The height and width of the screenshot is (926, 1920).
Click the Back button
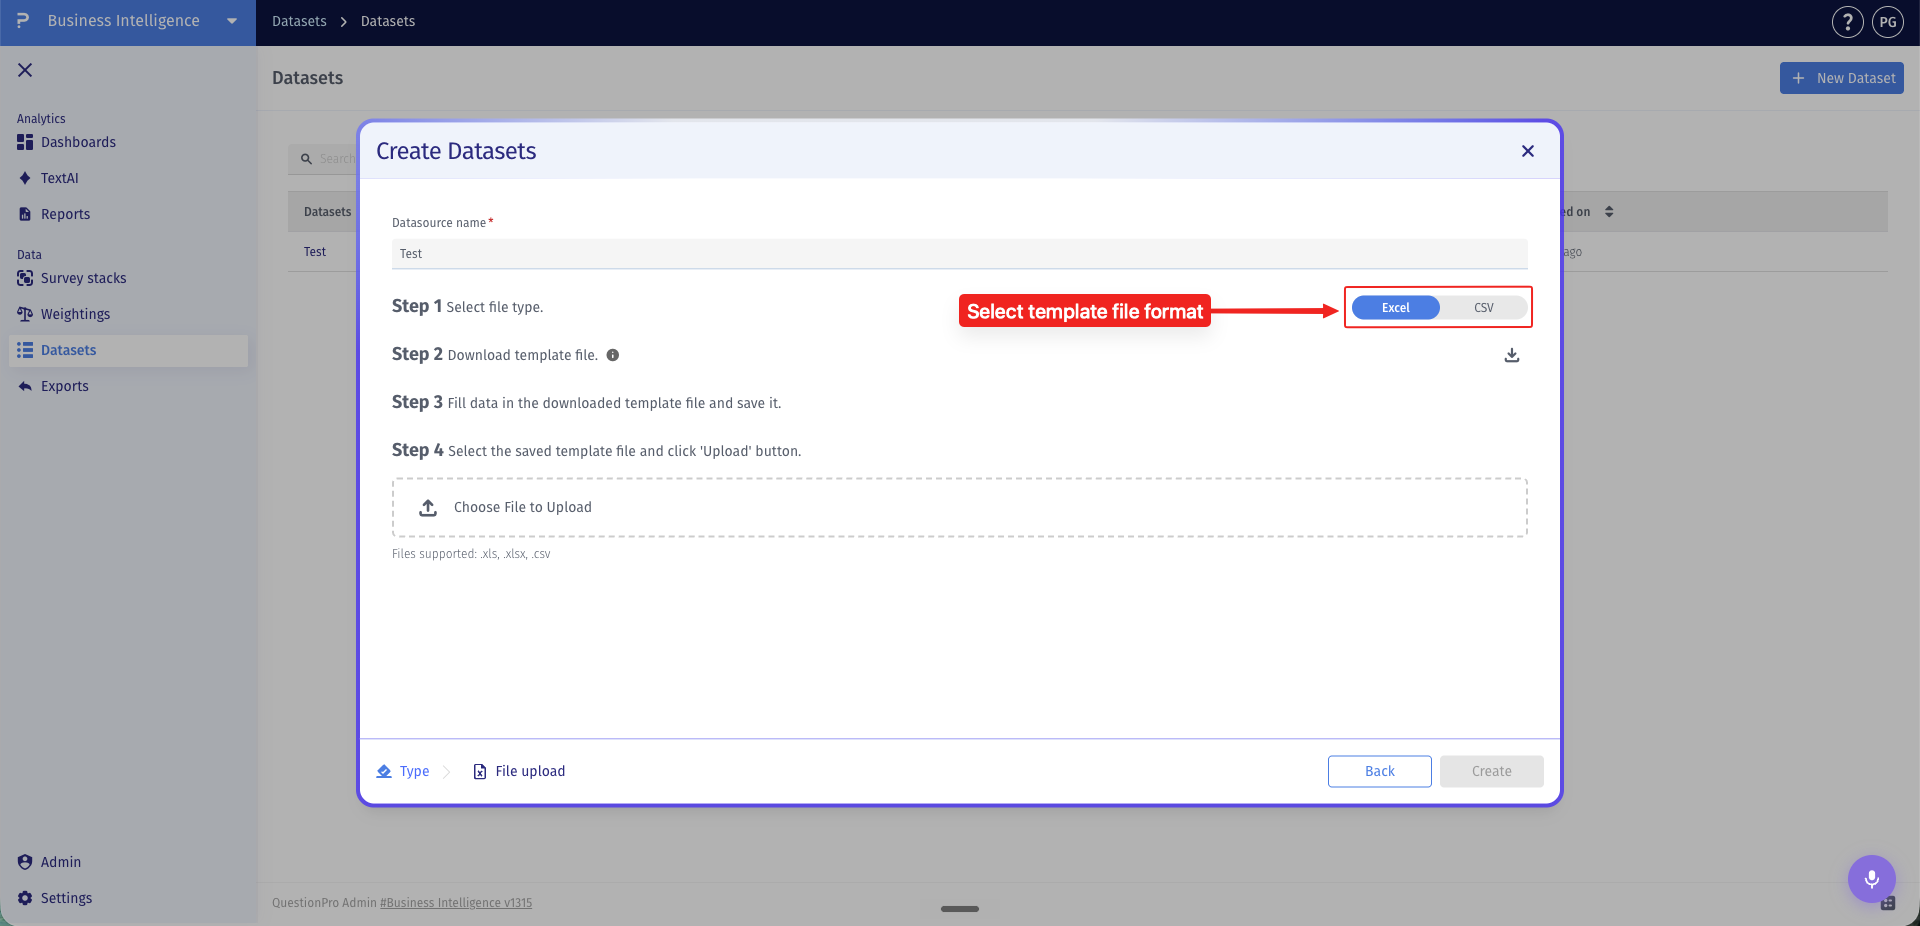1379,771
